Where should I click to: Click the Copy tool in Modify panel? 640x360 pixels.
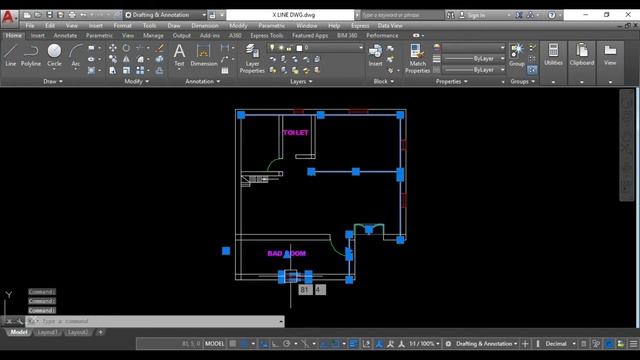(113, 59)
